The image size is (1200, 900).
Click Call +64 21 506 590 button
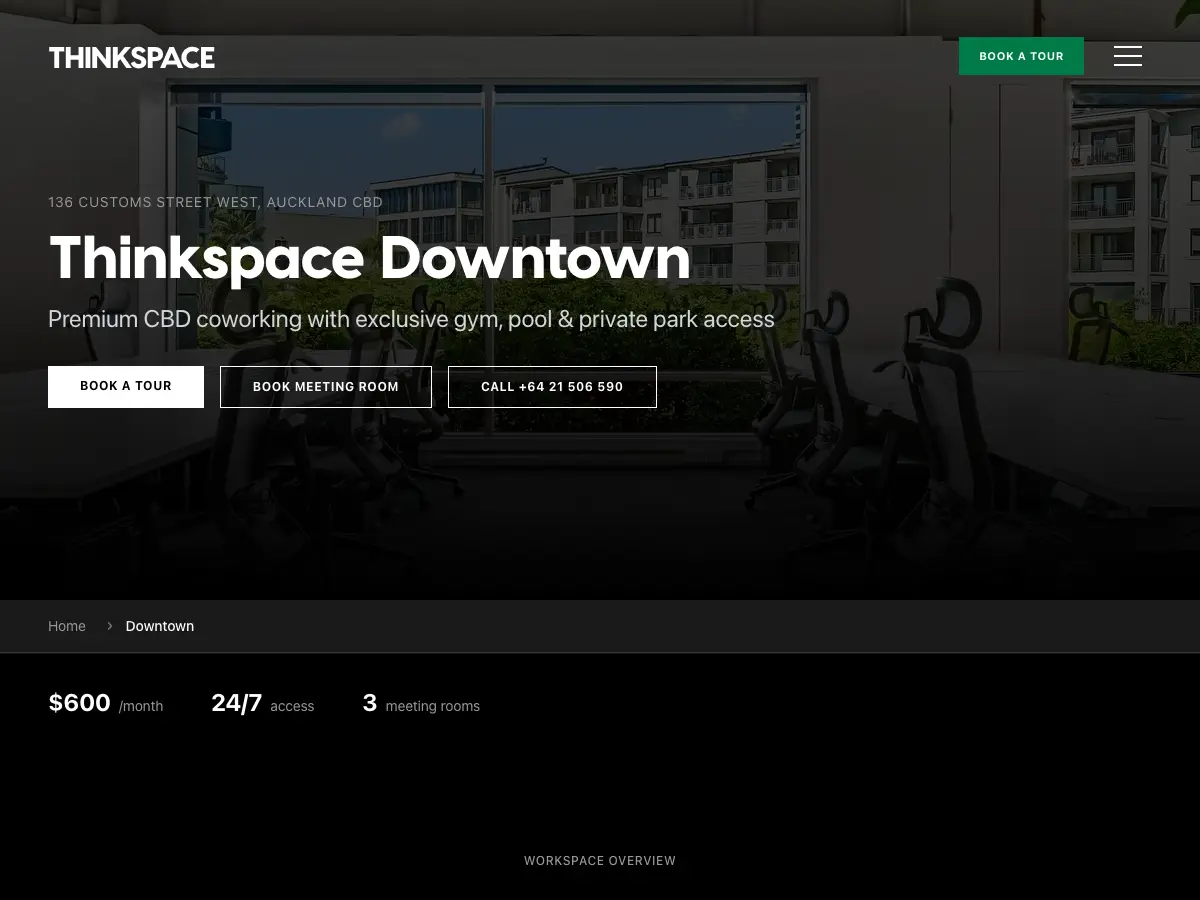click(552, 387)
